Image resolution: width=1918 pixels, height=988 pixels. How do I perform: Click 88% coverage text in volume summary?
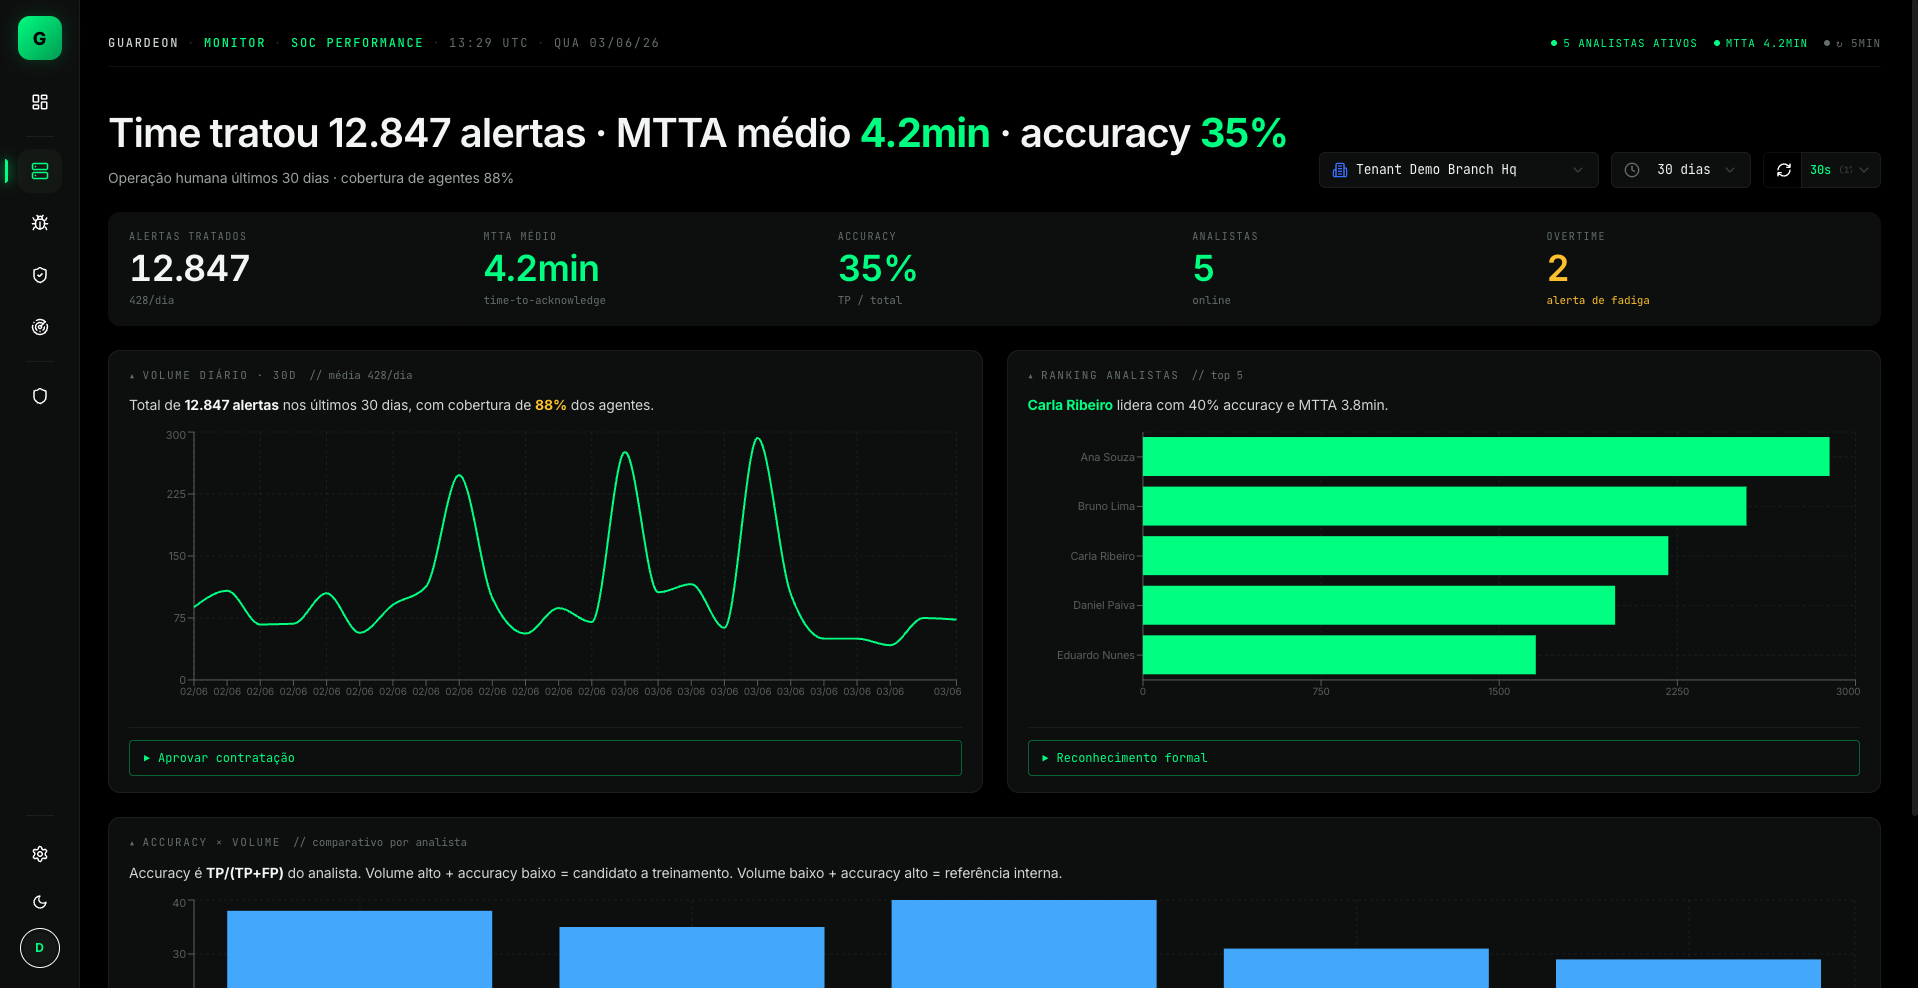click(551, 405)
